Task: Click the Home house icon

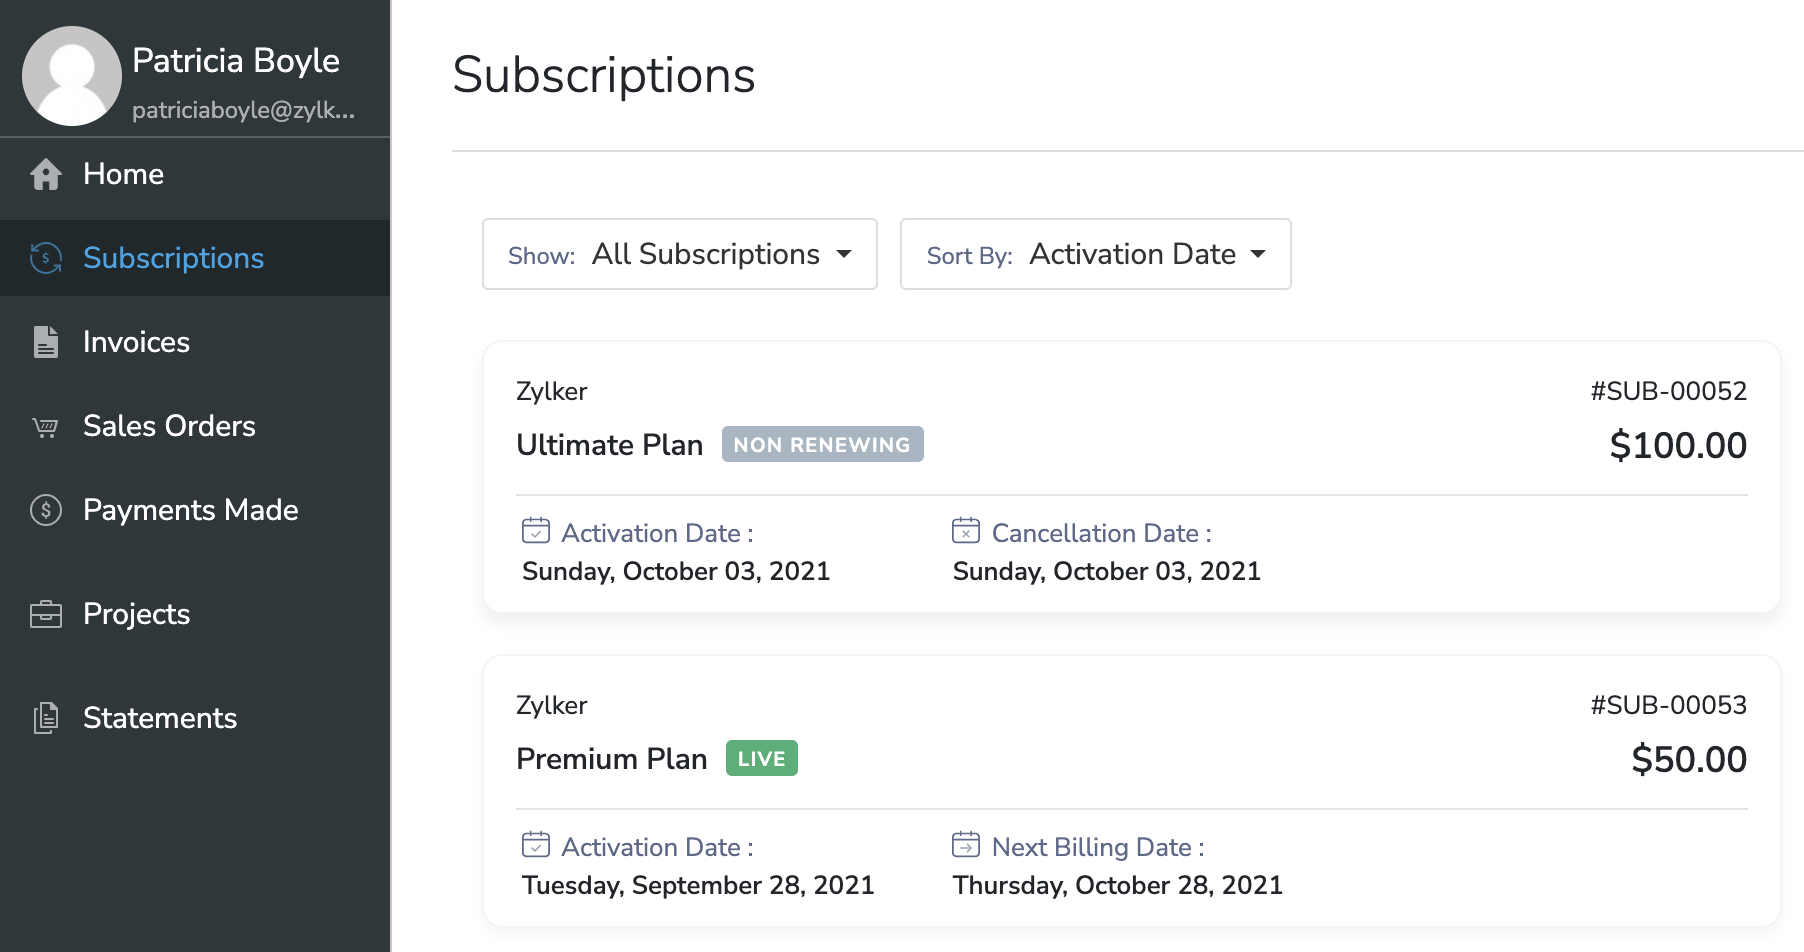Action: point(46,174)
